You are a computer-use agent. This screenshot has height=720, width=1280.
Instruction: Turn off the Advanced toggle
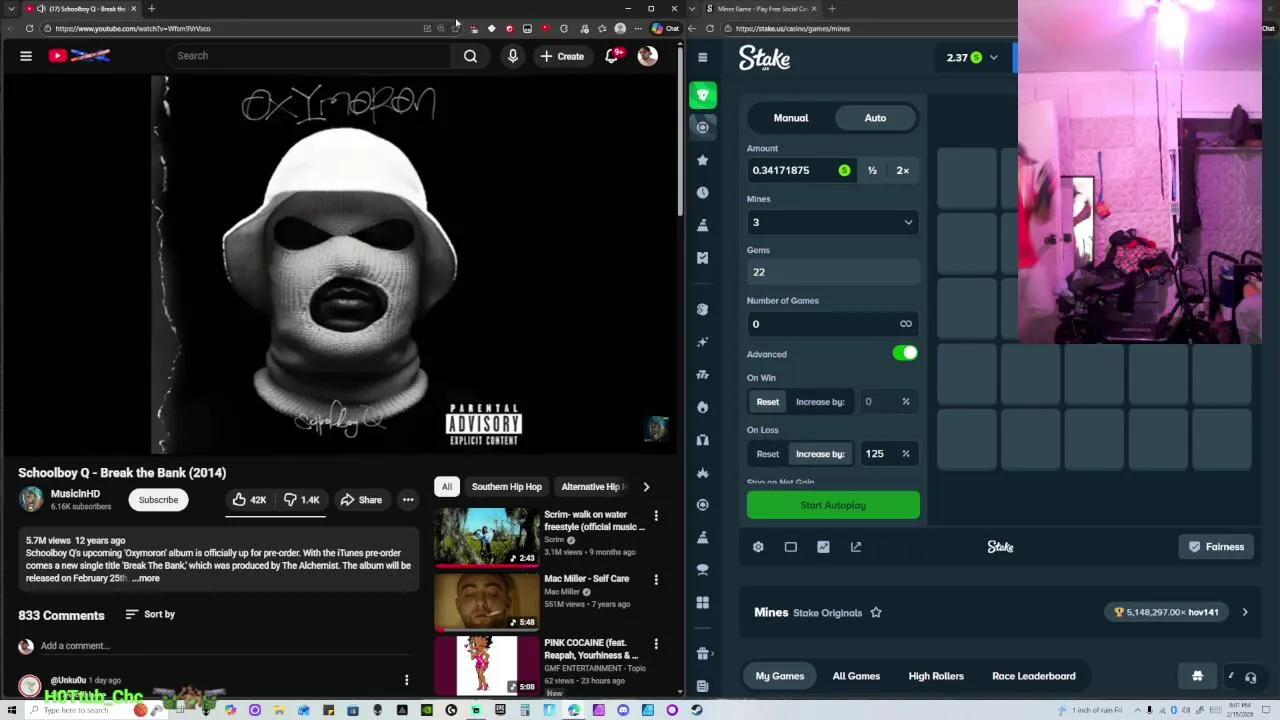pyautogui.click(x=905, y=353)
